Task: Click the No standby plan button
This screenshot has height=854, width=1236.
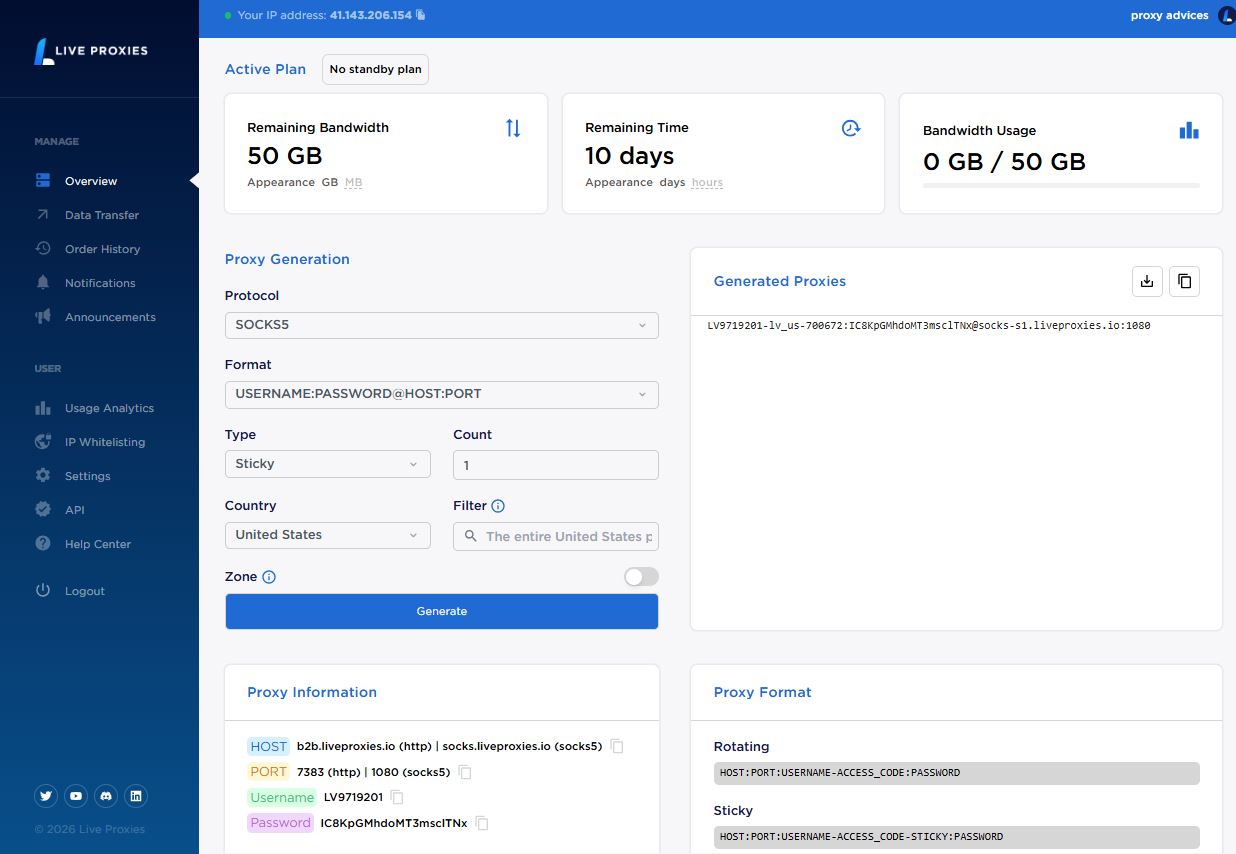Action: pyautogui.click(x=375, y=69)
